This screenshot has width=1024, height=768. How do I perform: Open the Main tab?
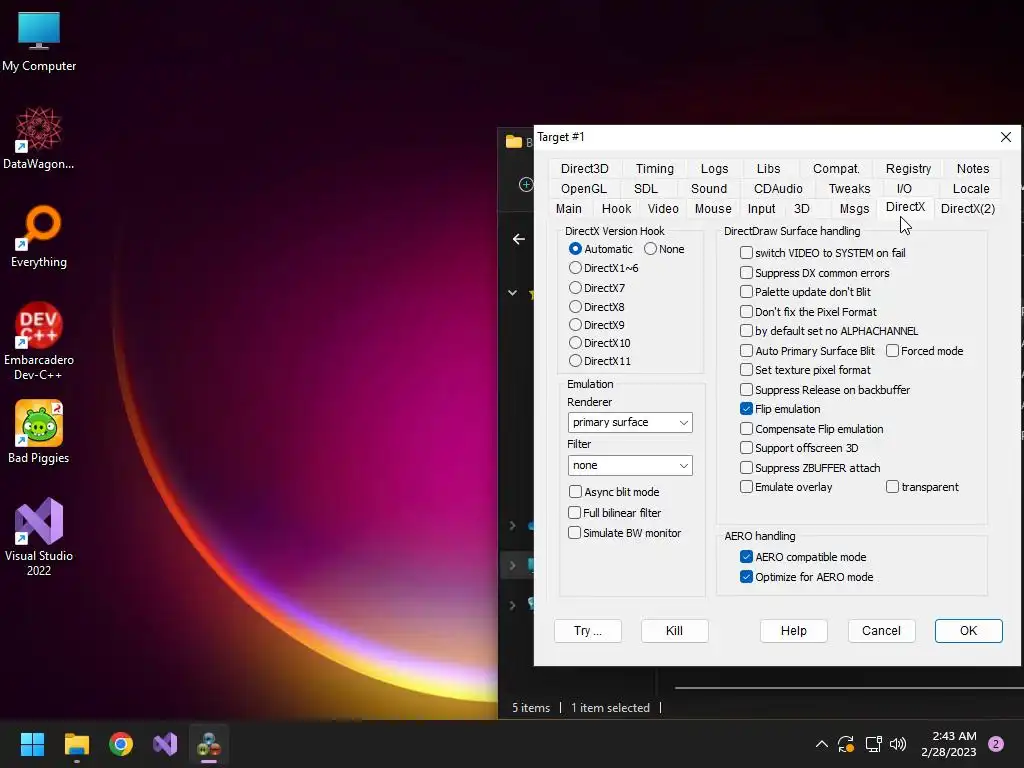[x=569, y=208]
